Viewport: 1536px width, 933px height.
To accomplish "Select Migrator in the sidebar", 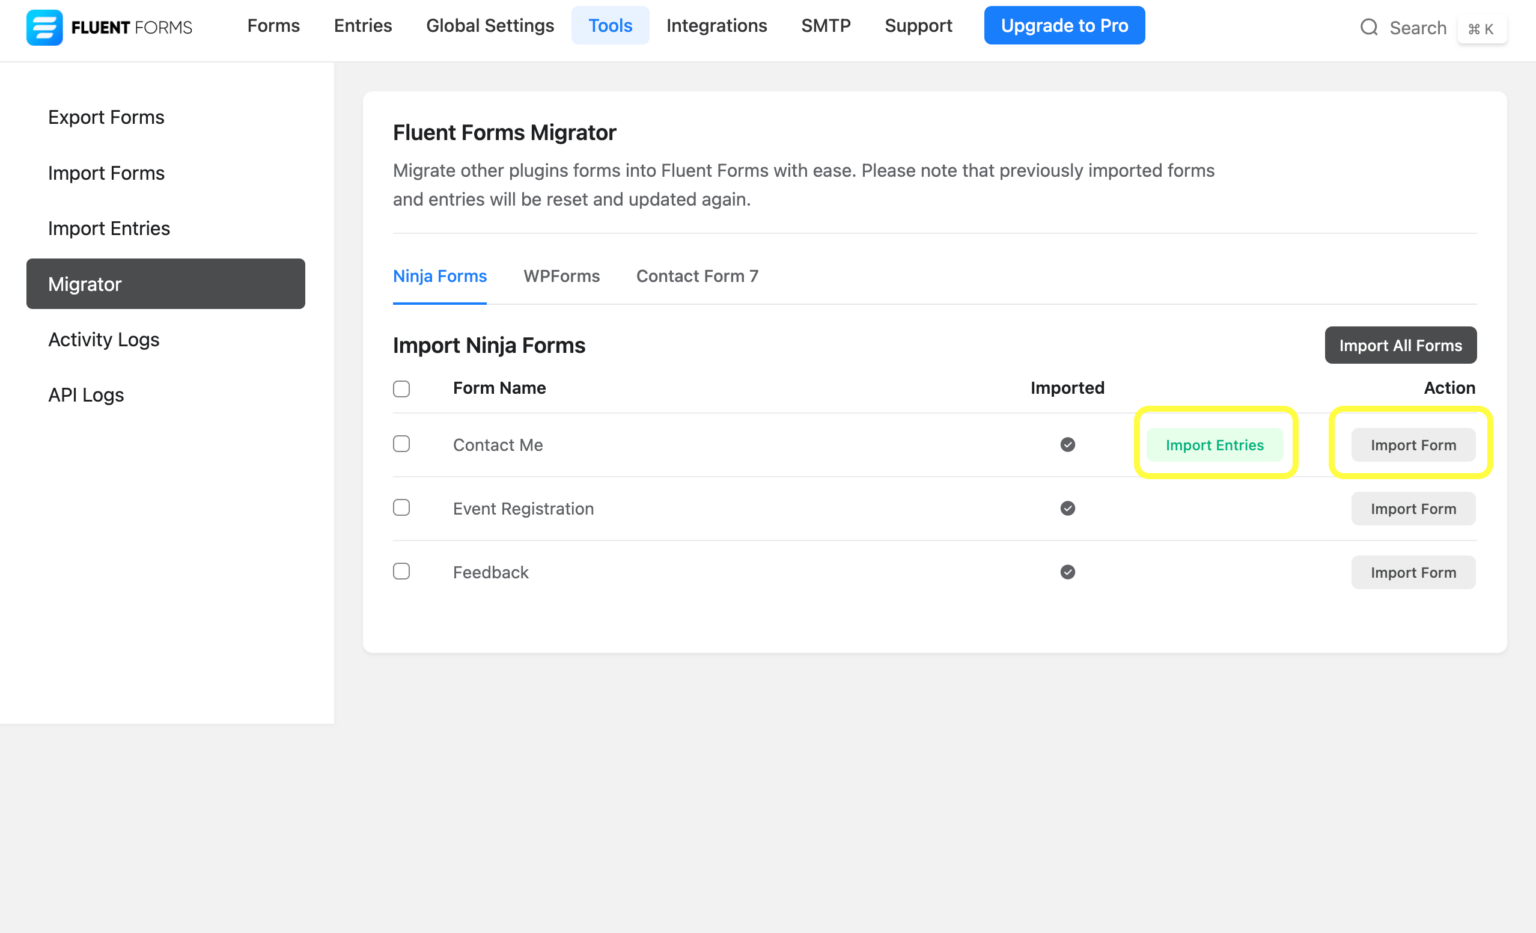I will [85, 284].
